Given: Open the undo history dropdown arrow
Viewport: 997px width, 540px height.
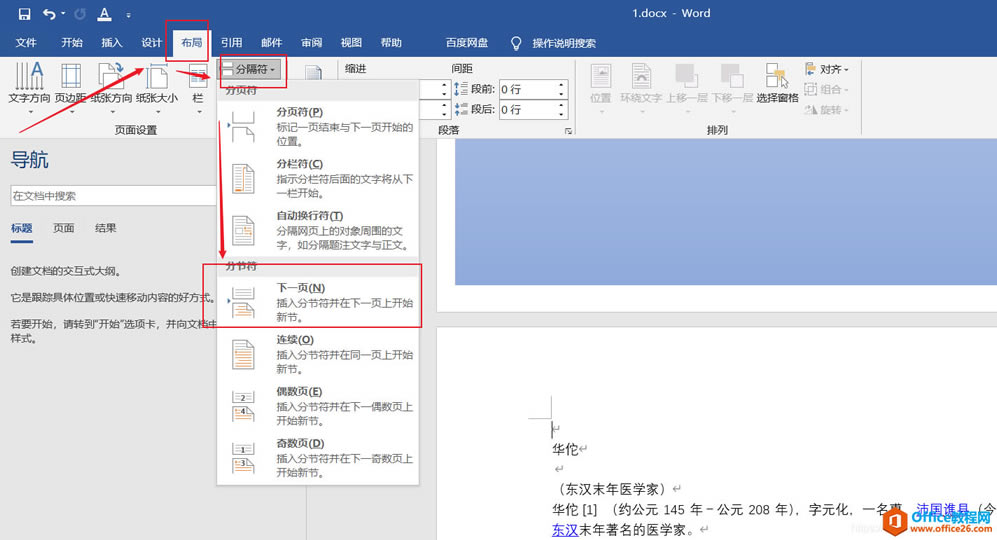Looking at the screenshot, I should pyautogui.click(x=64, y=14).
